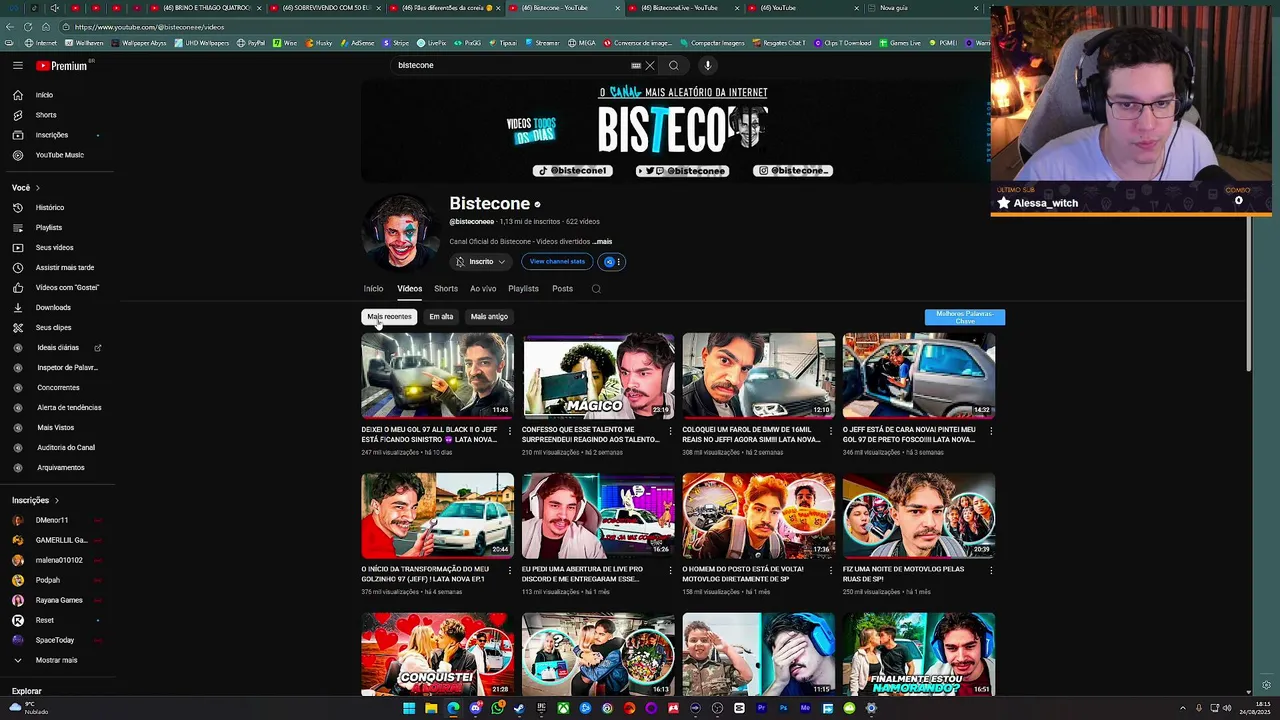This screenshot has height=720, width=1280.
Task: Open the @bistecone_ Instagram banner link
Action: [793, 171]
